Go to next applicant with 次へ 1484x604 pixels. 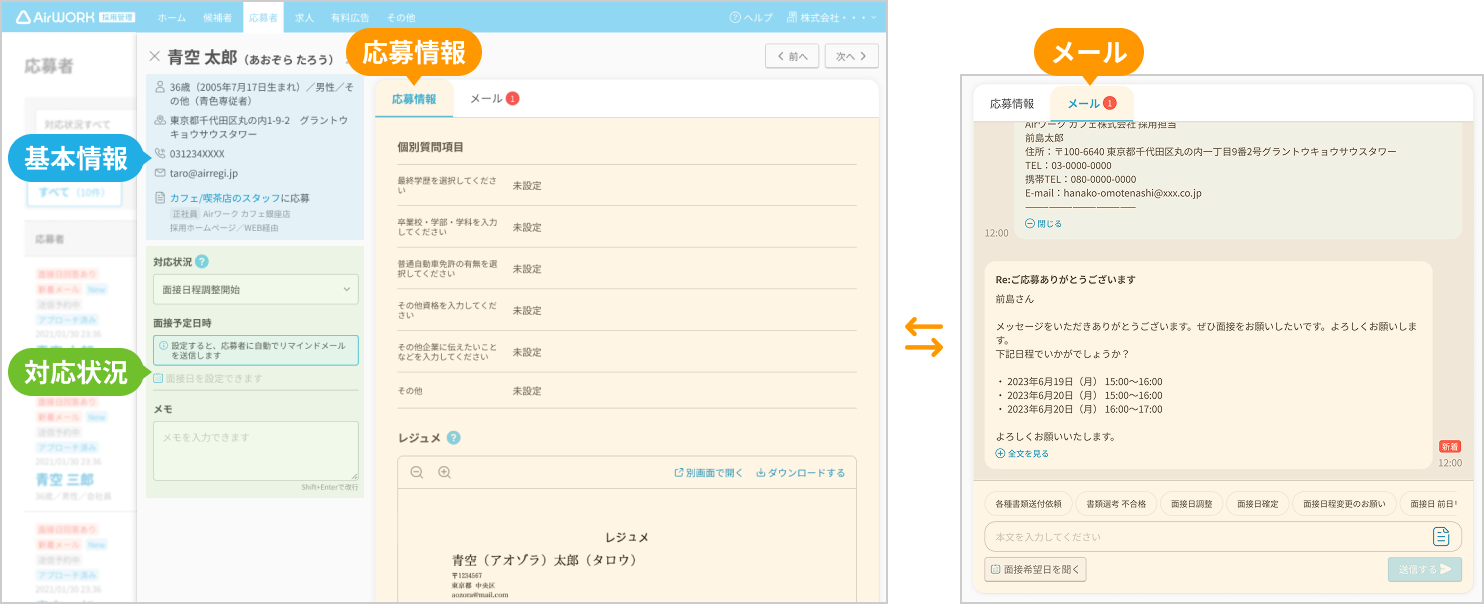pyautogui.click(x=851, y=56)
